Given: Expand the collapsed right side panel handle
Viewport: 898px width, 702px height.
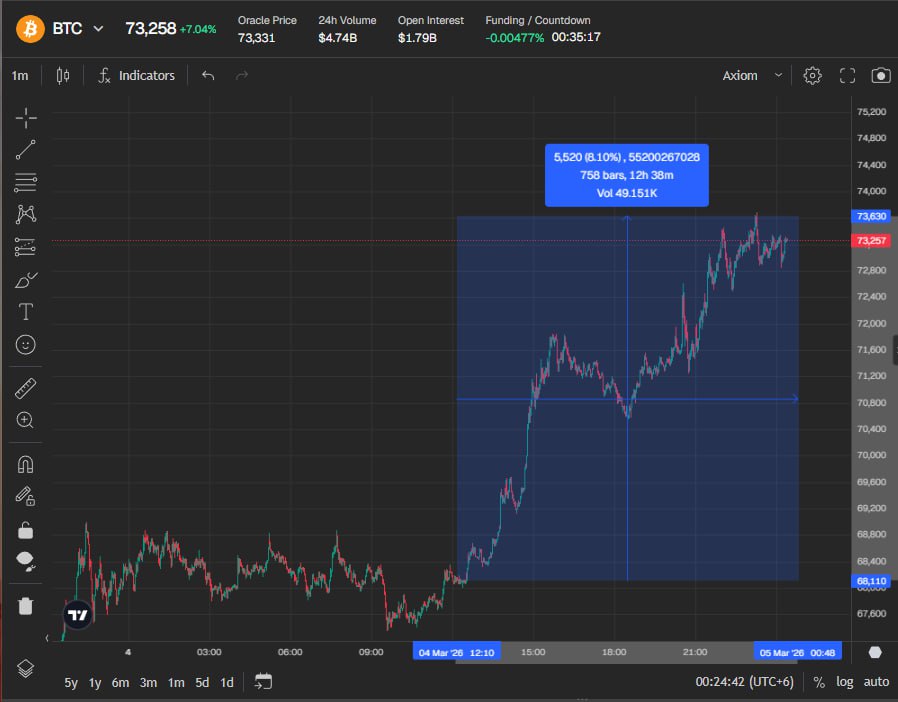Looking at the screenshot, I should tap(895, 350).
